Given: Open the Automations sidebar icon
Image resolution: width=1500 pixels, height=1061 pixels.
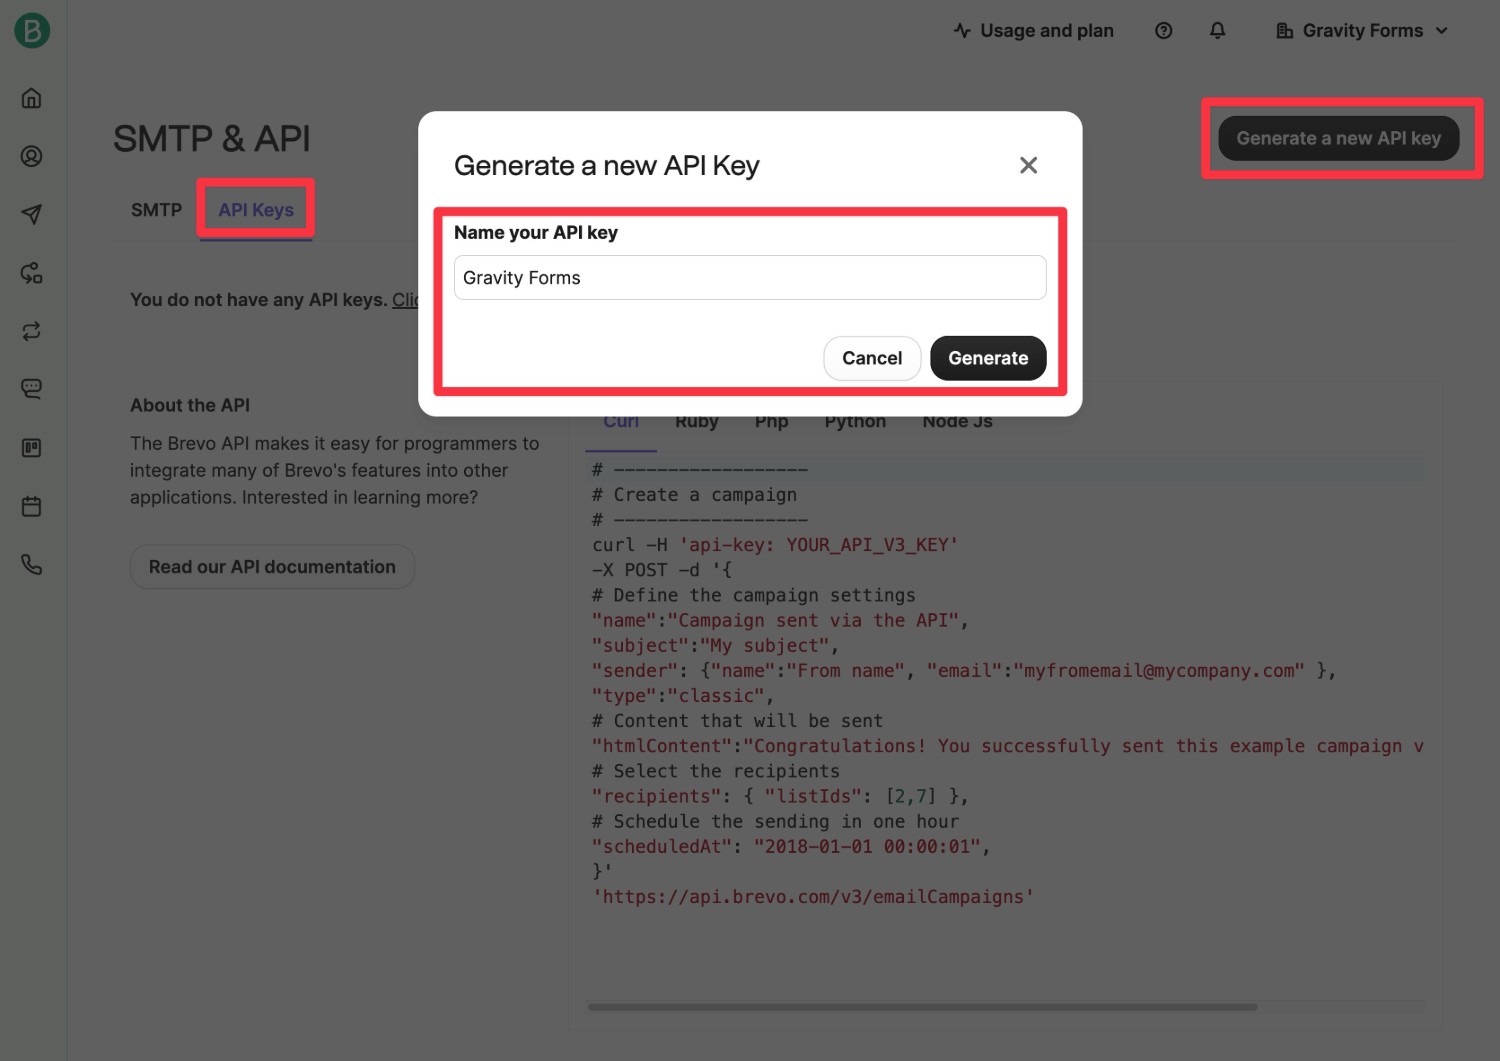Looking at the screenshot, I should click(x=32, y=273).
